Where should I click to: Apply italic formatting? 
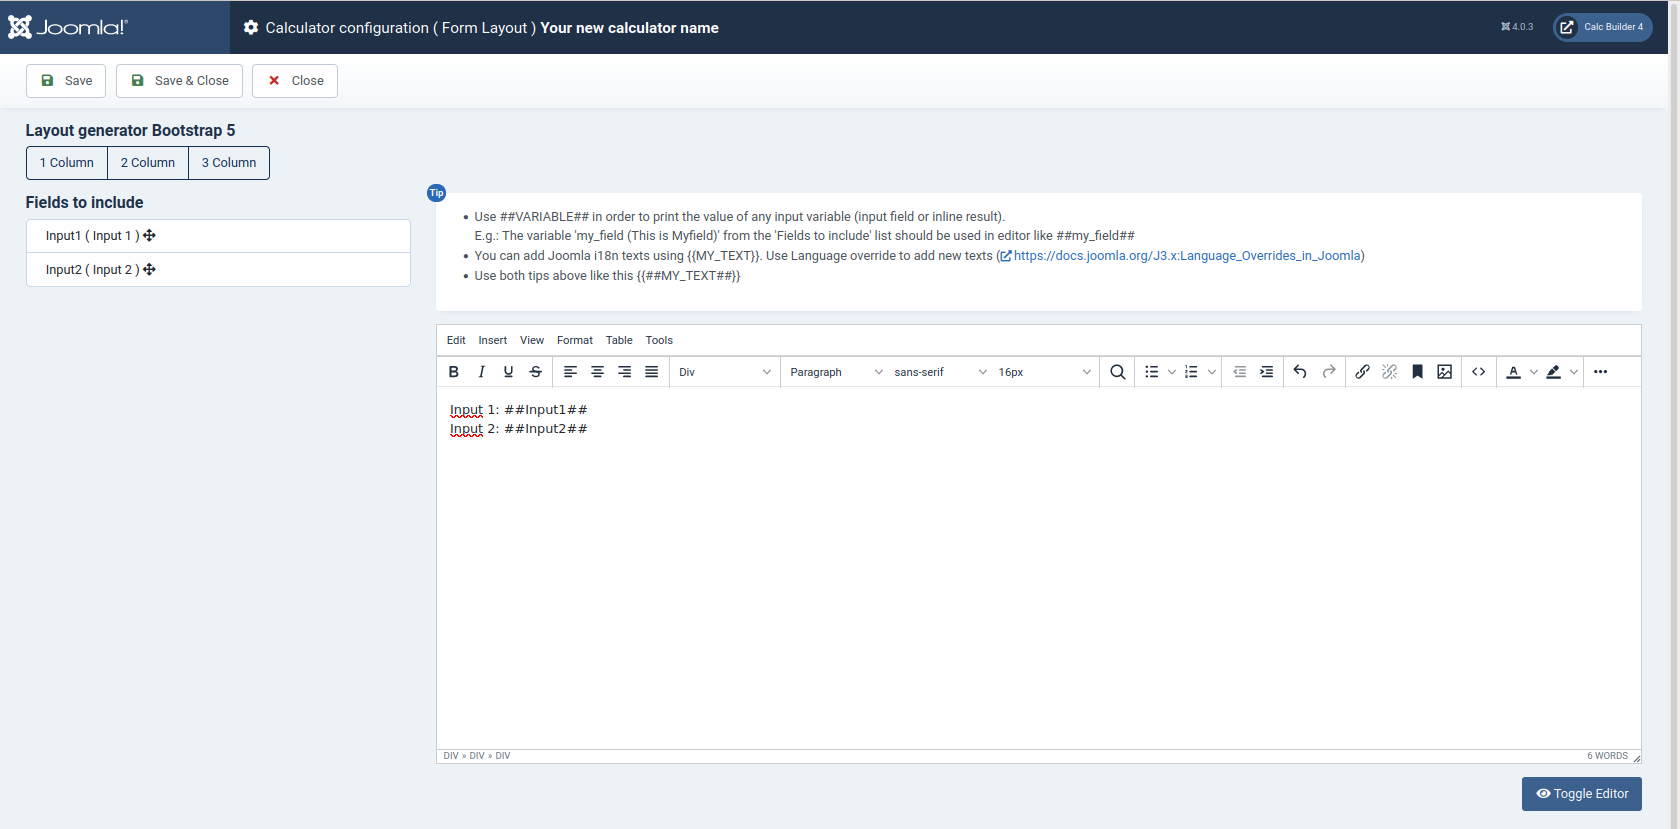click(481, 372)
